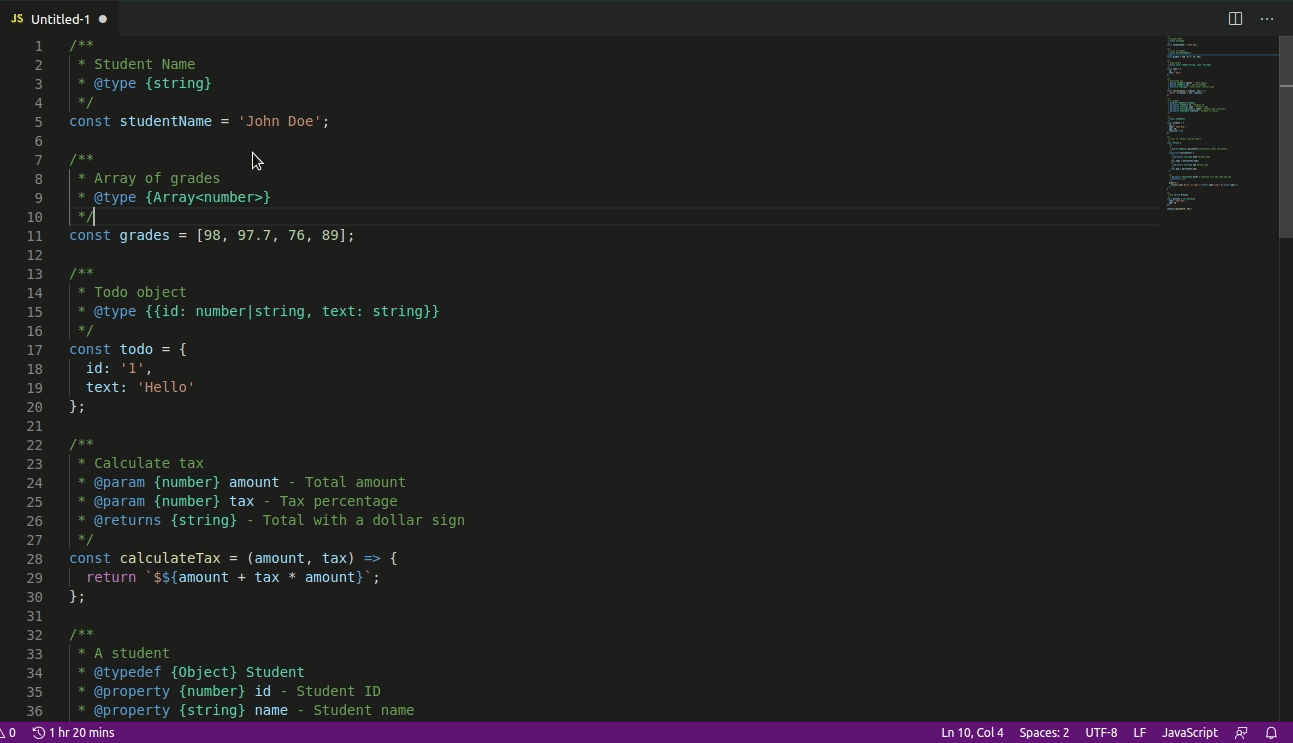Click the 'Array of grades' comment
1293x743 pixels.
tap(157, 178)
